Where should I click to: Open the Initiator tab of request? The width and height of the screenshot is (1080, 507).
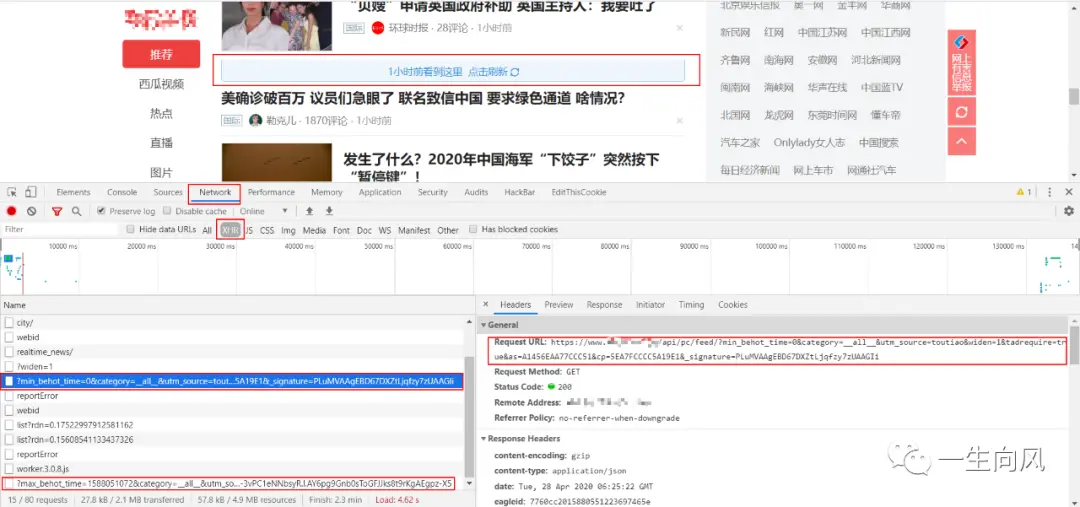[x=650, y=304]
